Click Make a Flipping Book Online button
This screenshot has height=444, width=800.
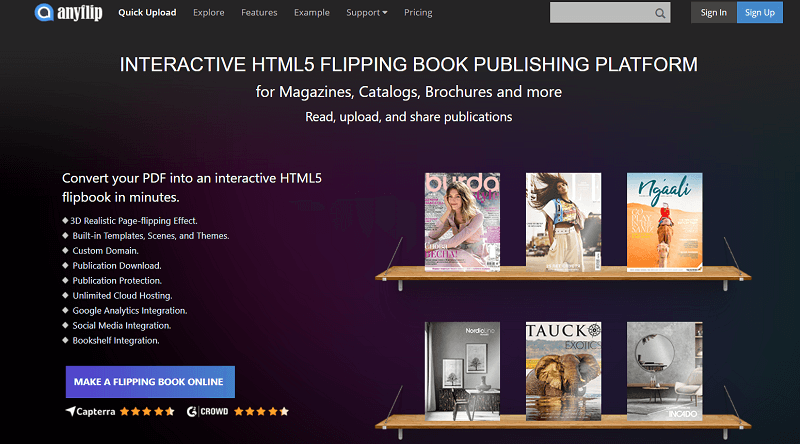150,382
